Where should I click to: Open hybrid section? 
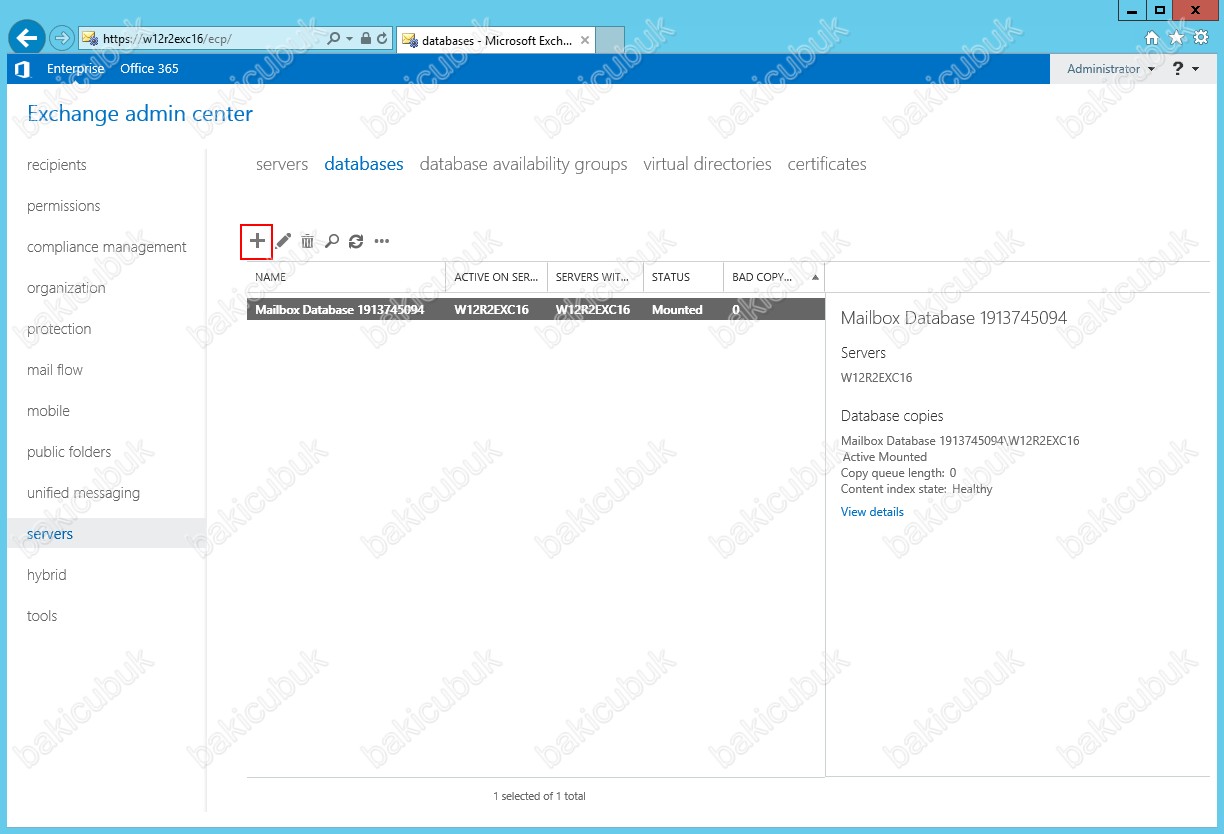coord(47,575)
